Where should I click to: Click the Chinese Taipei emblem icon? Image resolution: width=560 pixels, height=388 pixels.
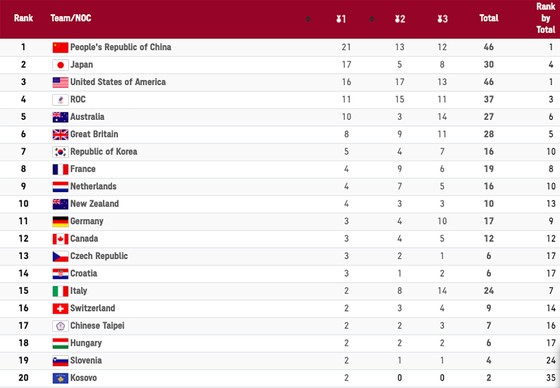click(60, 326)
